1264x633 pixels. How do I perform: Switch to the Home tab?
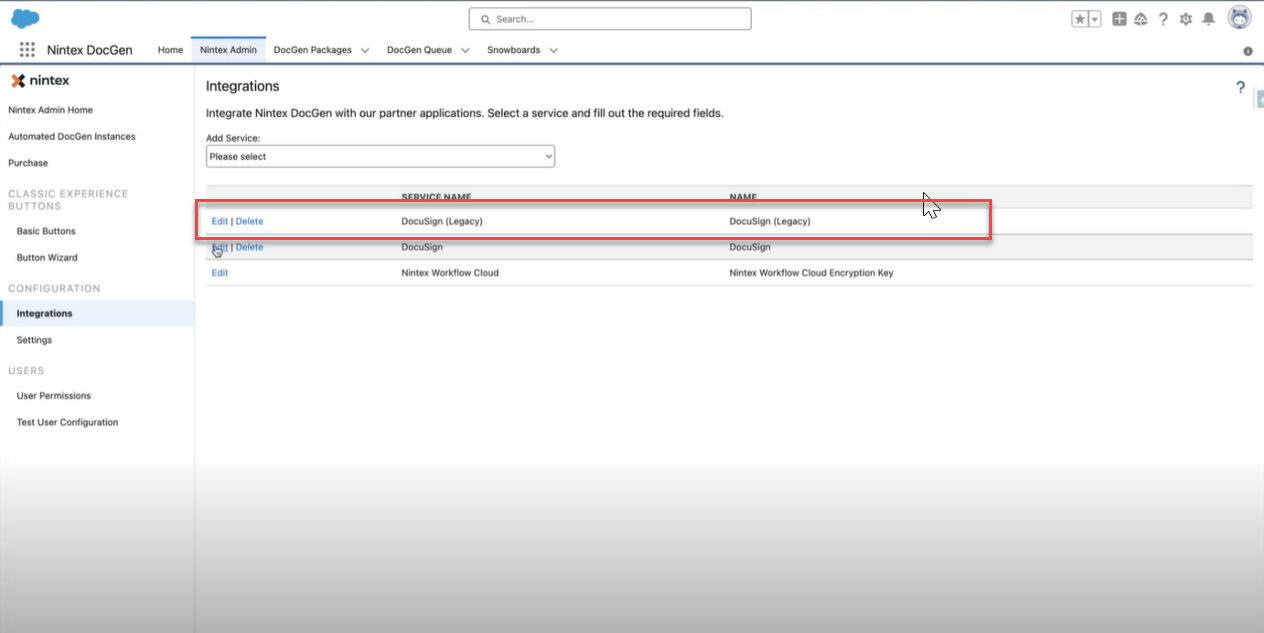170,50
